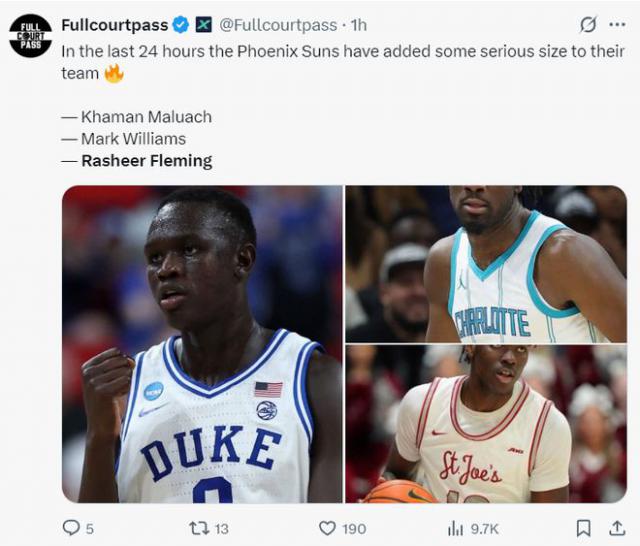640x546 pixels.
Task: Repost the Phoenix Suns tweet
Action: coord(199,527)
